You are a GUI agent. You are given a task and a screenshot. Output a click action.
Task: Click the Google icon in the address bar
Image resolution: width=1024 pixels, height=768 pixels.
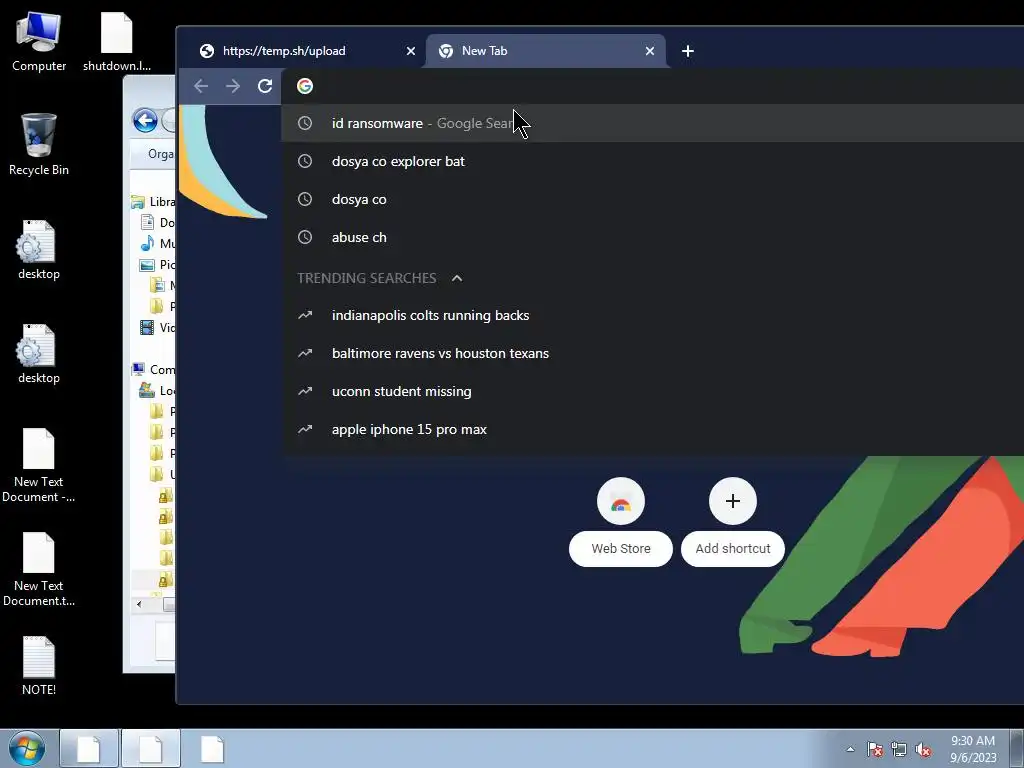pos(305,86)
